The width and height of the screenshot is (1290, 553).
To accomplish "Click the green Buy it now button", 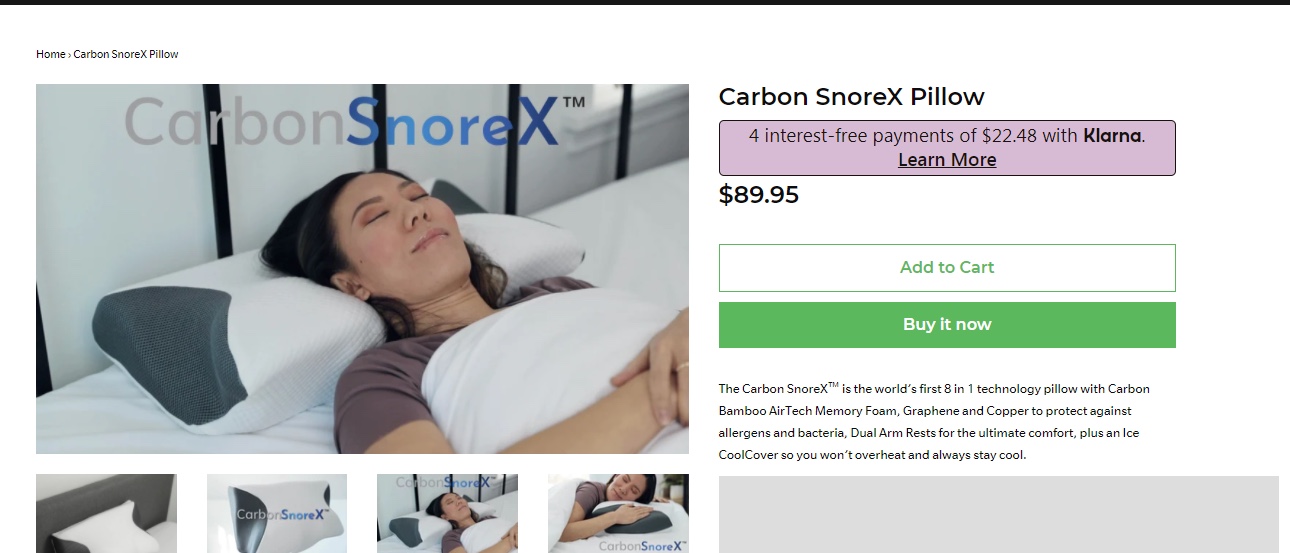I will coord(947,325).
